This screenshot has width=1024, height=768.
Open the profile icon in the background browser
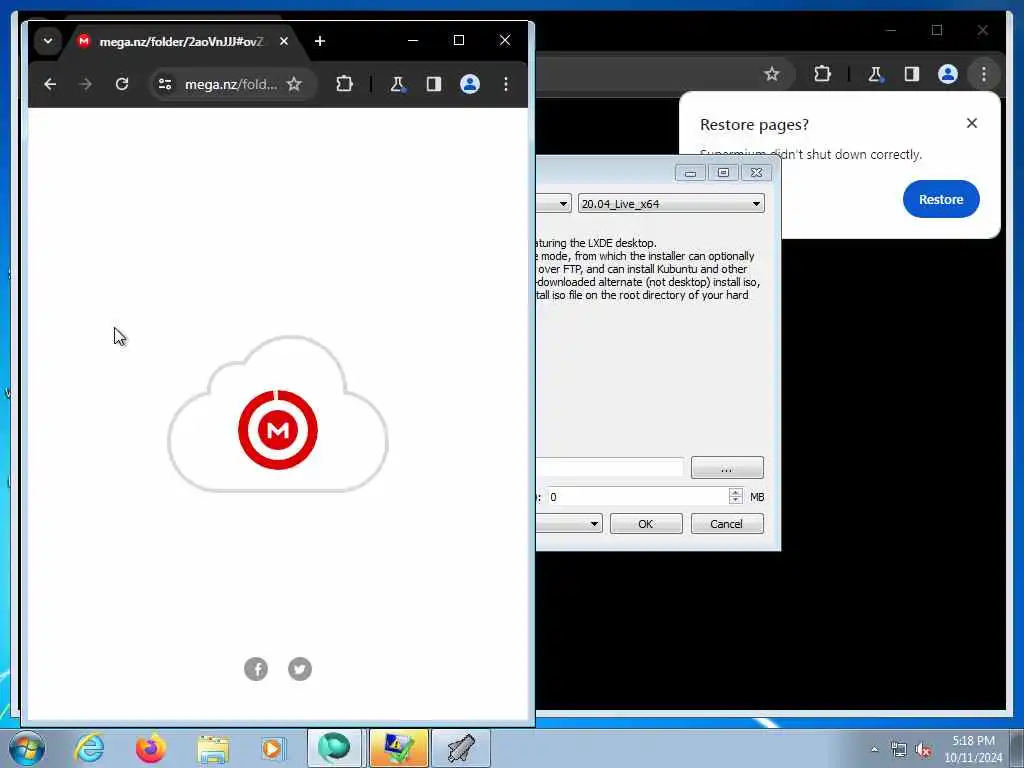(948, 74)
